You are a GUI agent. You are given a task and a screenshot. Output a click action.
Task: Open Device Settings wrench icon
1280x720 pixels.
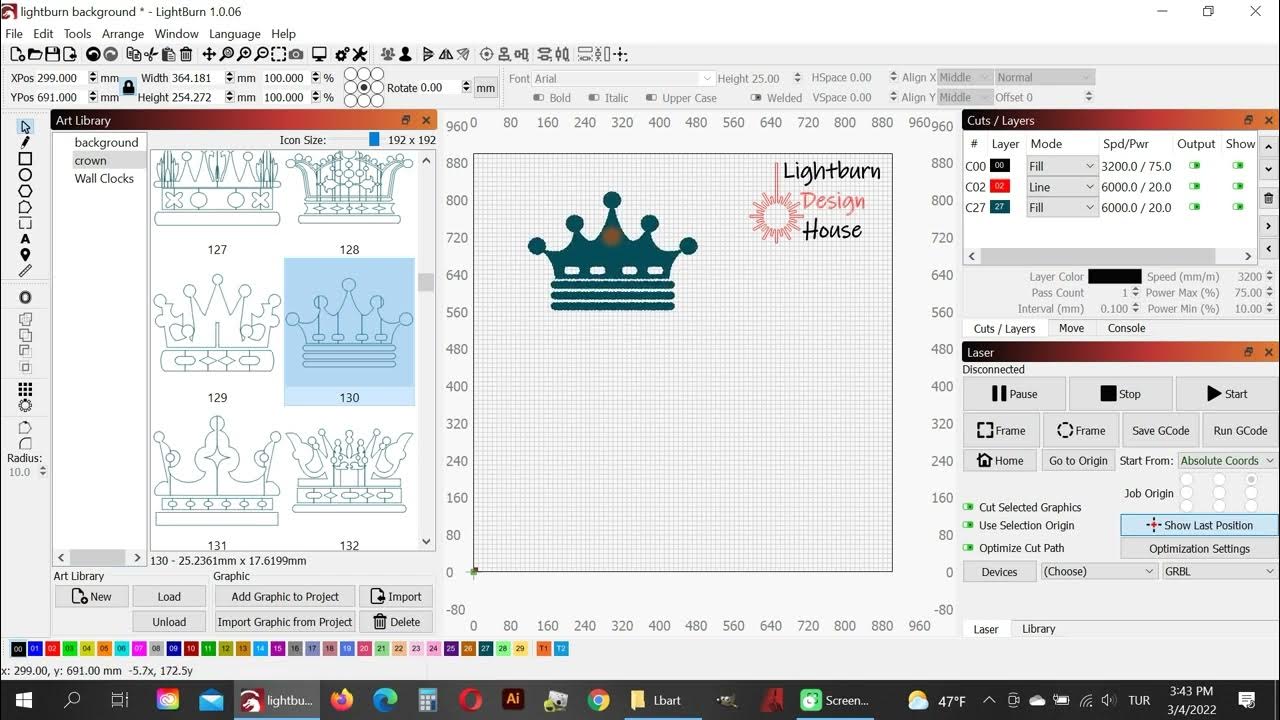click(x=360, y=54)
